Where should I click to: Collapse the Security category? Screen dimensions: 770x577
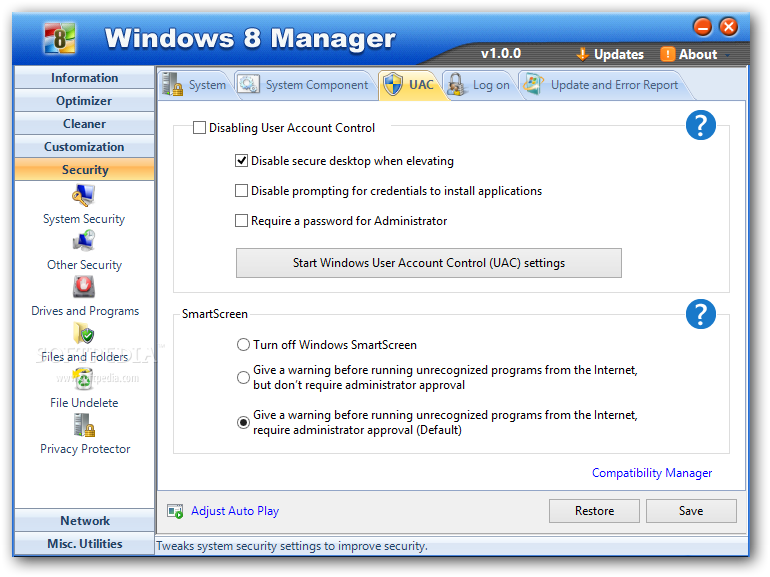pos(84,169)
